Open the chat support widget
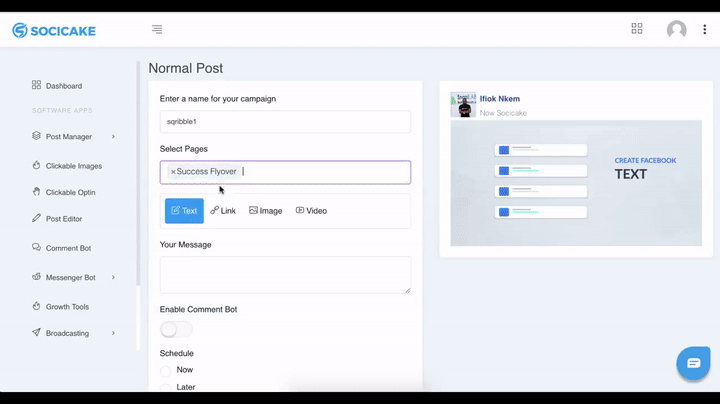The width and height of the screenshot is (720, 404). pyautogui.click(x=693, y=363)
